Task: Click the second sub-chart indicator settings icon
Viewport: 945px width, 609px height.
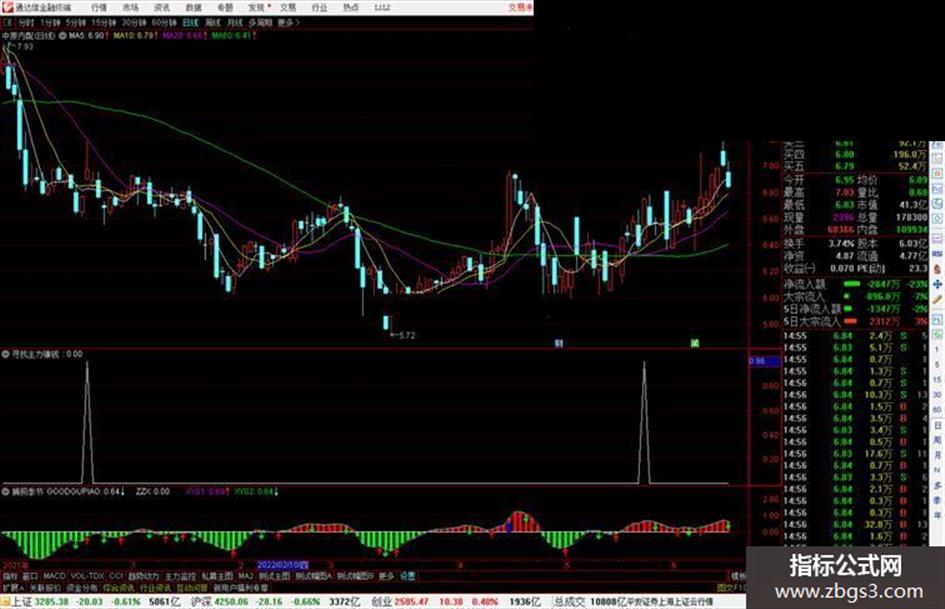Action: (6, 355)
